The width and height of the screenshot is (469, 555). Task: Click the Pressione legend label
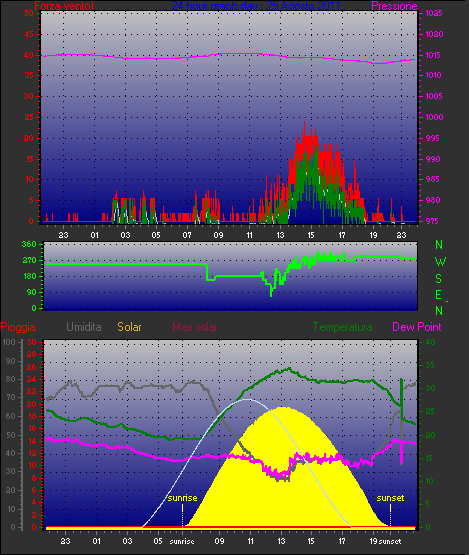394,6
